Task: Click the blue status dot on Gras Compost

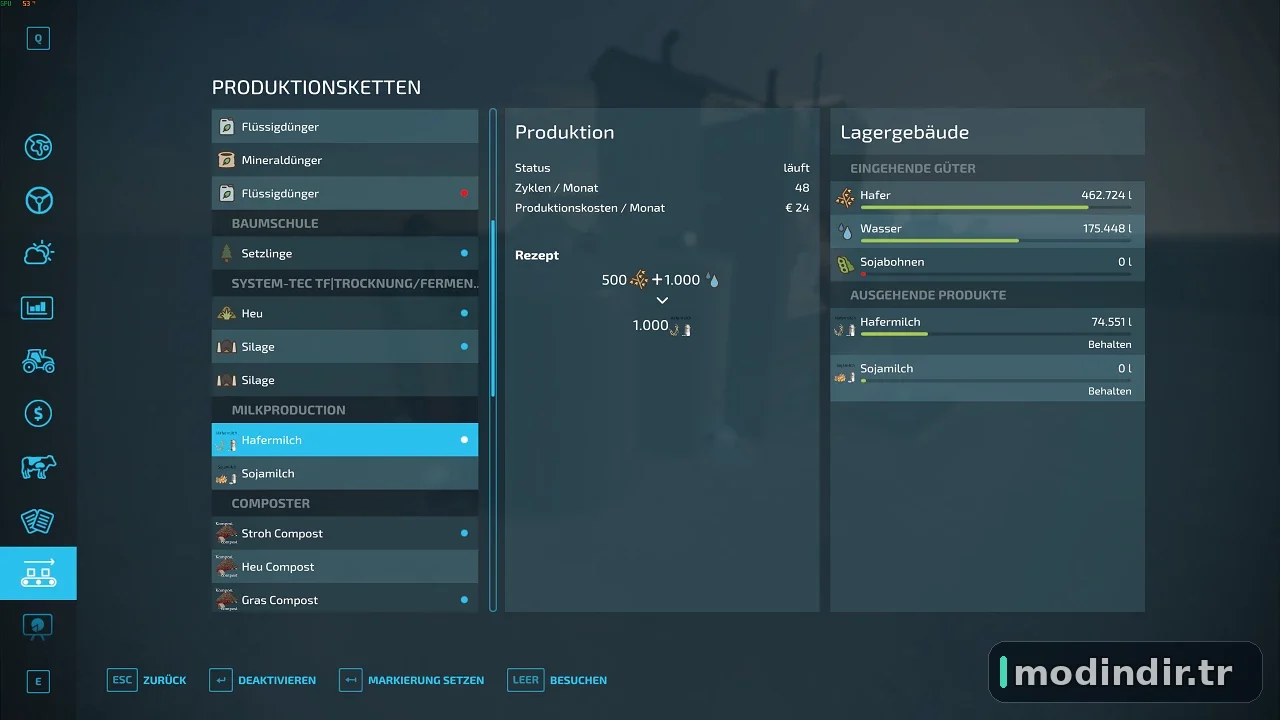Action: [x=464, y=600]
